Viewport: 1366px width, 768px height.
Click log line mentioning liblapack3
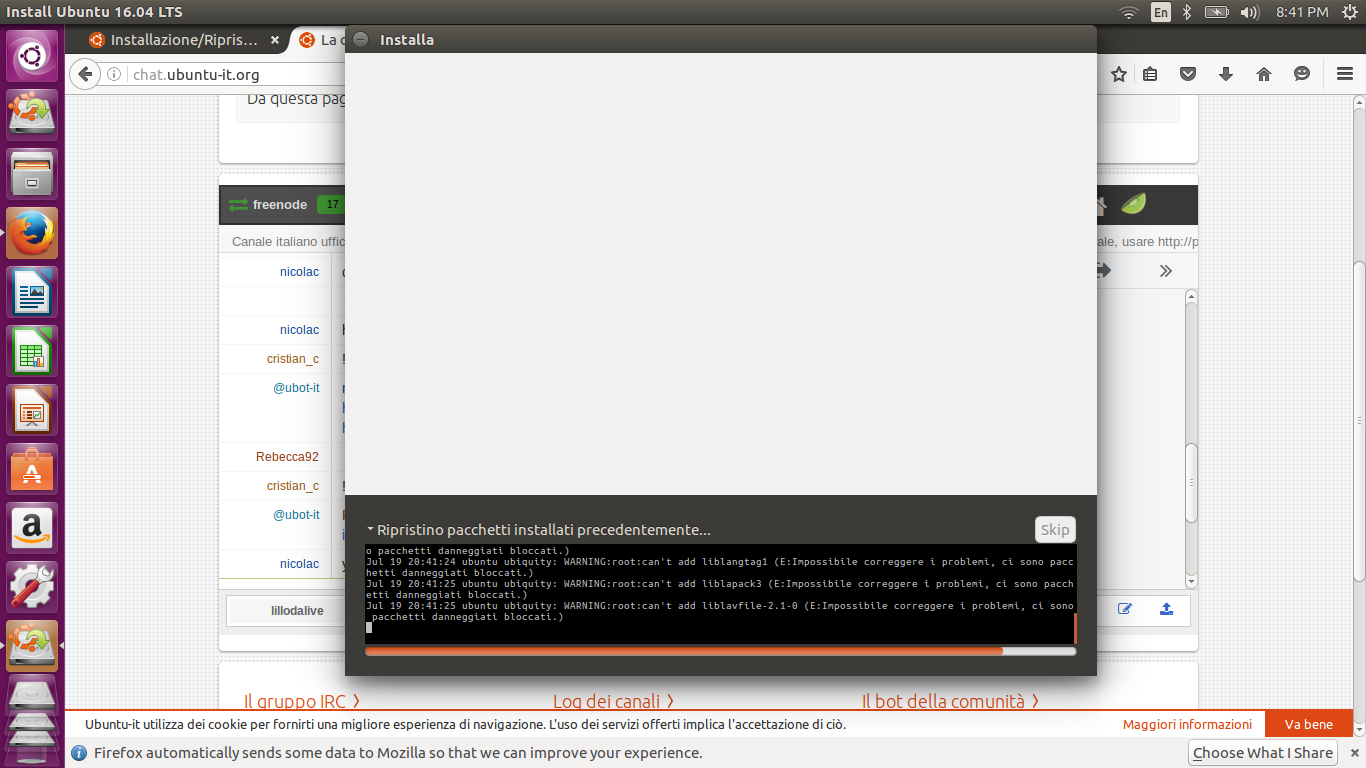pyautogui.click(x=720, y=589)
